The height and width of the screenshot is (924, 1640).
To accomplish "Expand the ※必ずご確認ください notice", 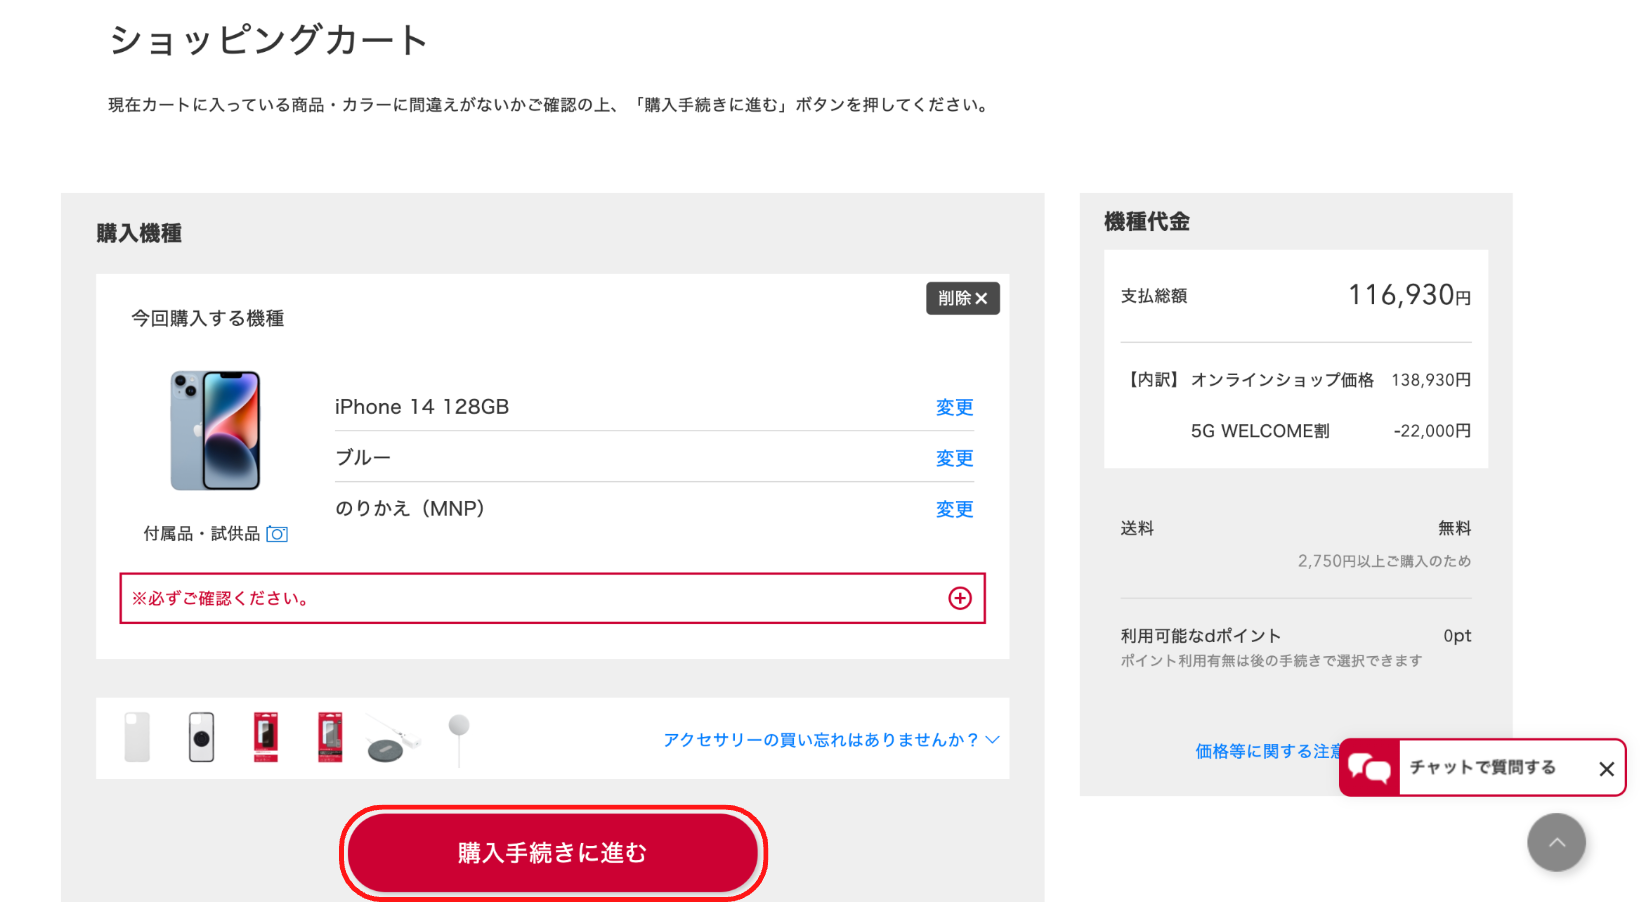I will click(552, 598).
